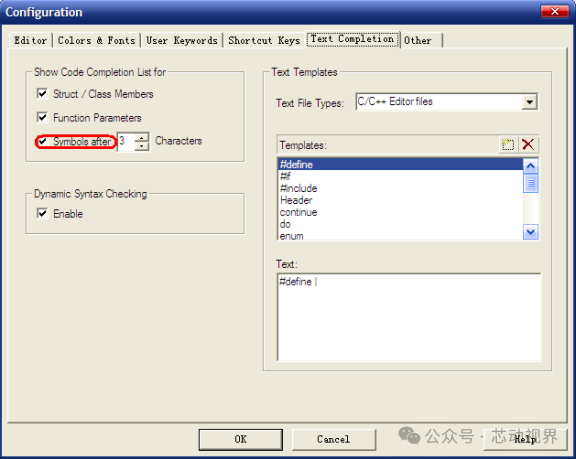Image resolution: width=576 pixels, height=459 pixels.
Task: Select the Text Completion tab
Action: click(353, 39)
